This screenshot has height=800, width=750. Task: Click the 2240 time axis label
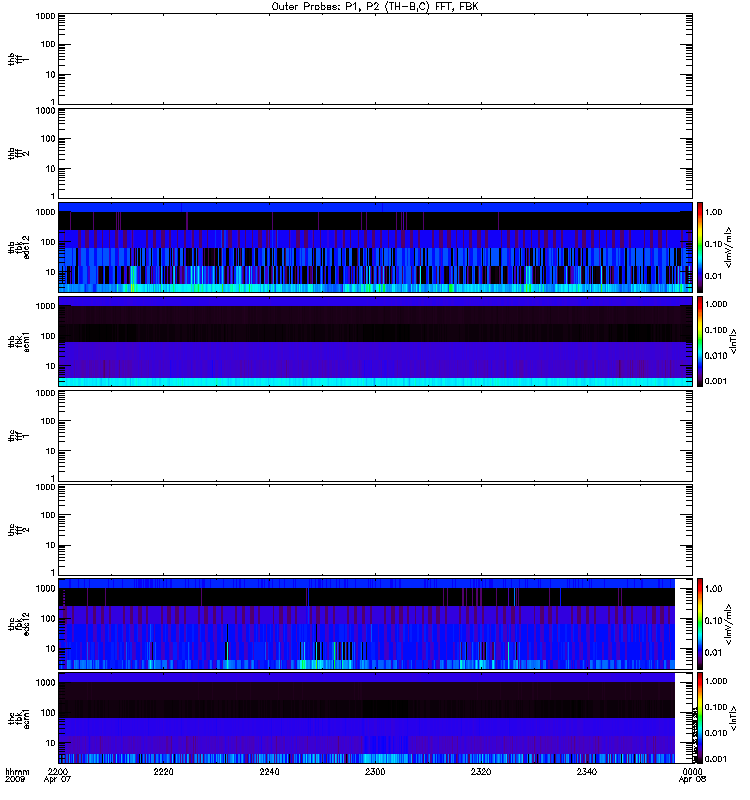[269, 772]
